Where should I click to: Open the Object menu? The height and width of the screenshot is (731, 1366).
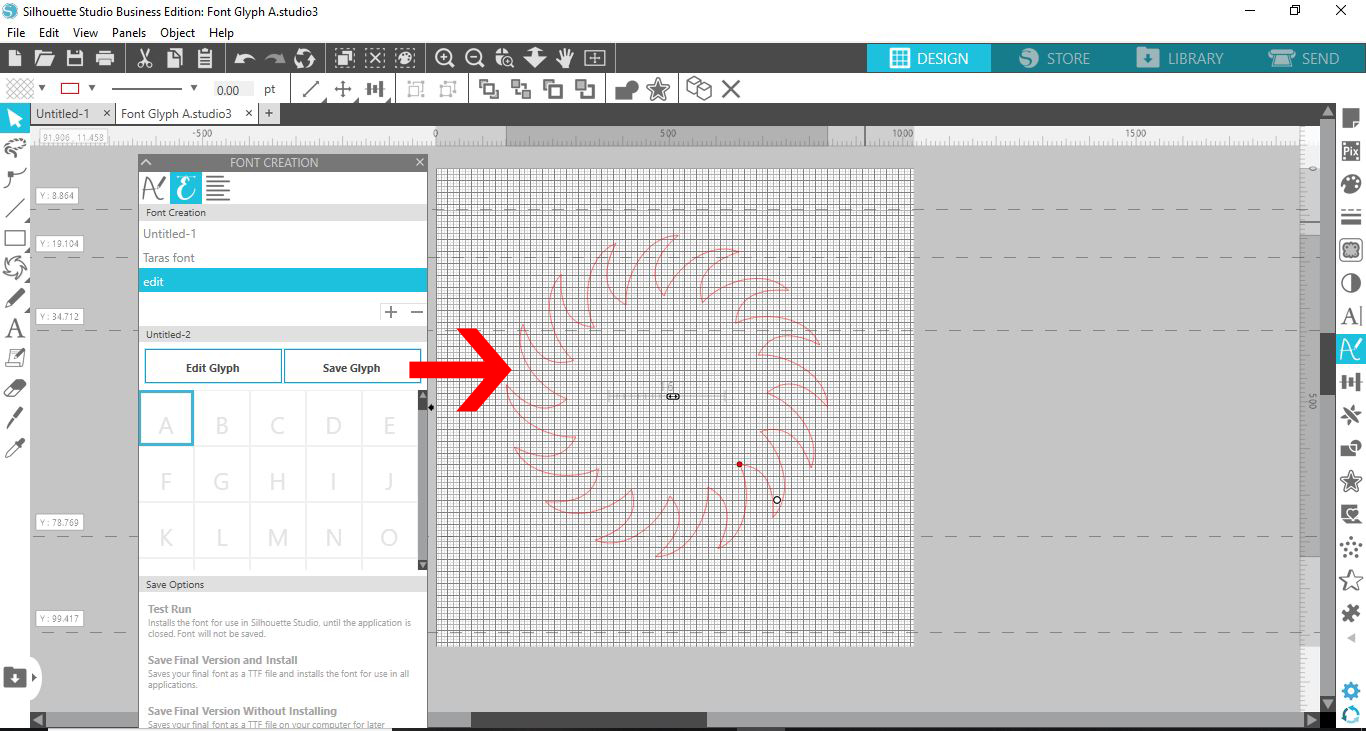pyautogui.click(x=178, y=33)
